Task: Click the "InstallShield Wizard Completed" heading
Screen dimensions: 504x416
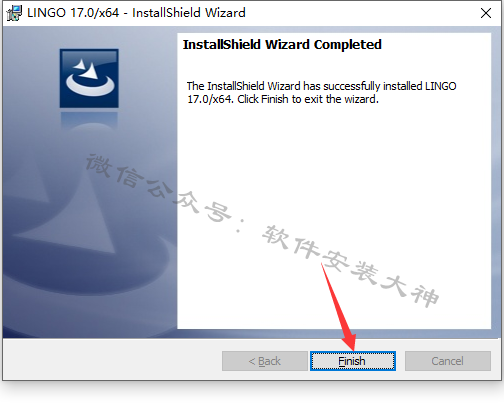Action: pyautogui.click(x=282, y=45)
